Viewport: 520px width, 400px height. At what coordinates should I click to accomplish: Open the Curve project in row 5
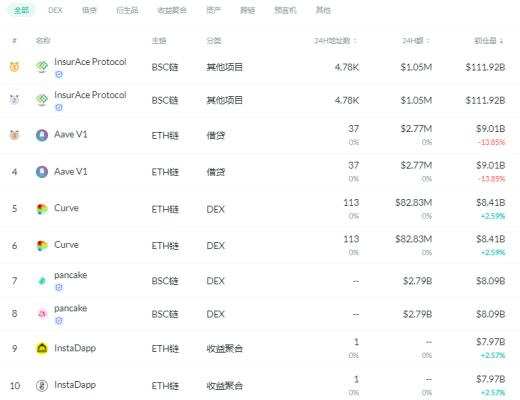(x=66, y=208)
